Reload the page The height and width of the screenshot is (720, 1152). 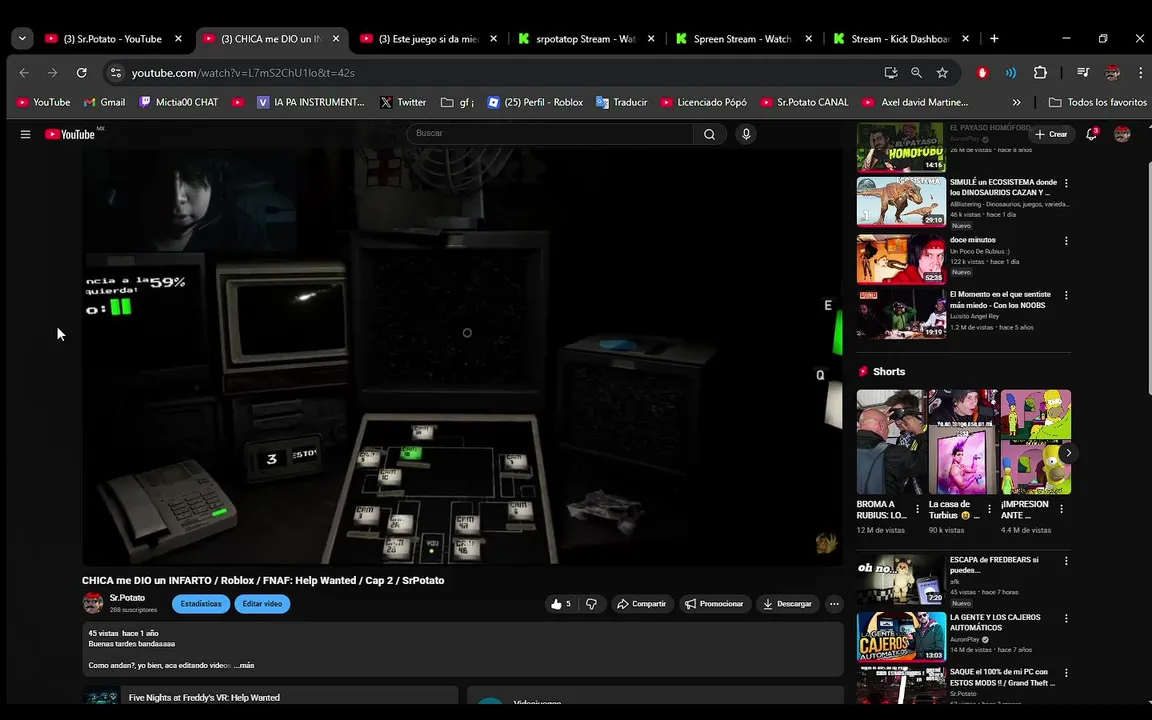pos(82,73)
